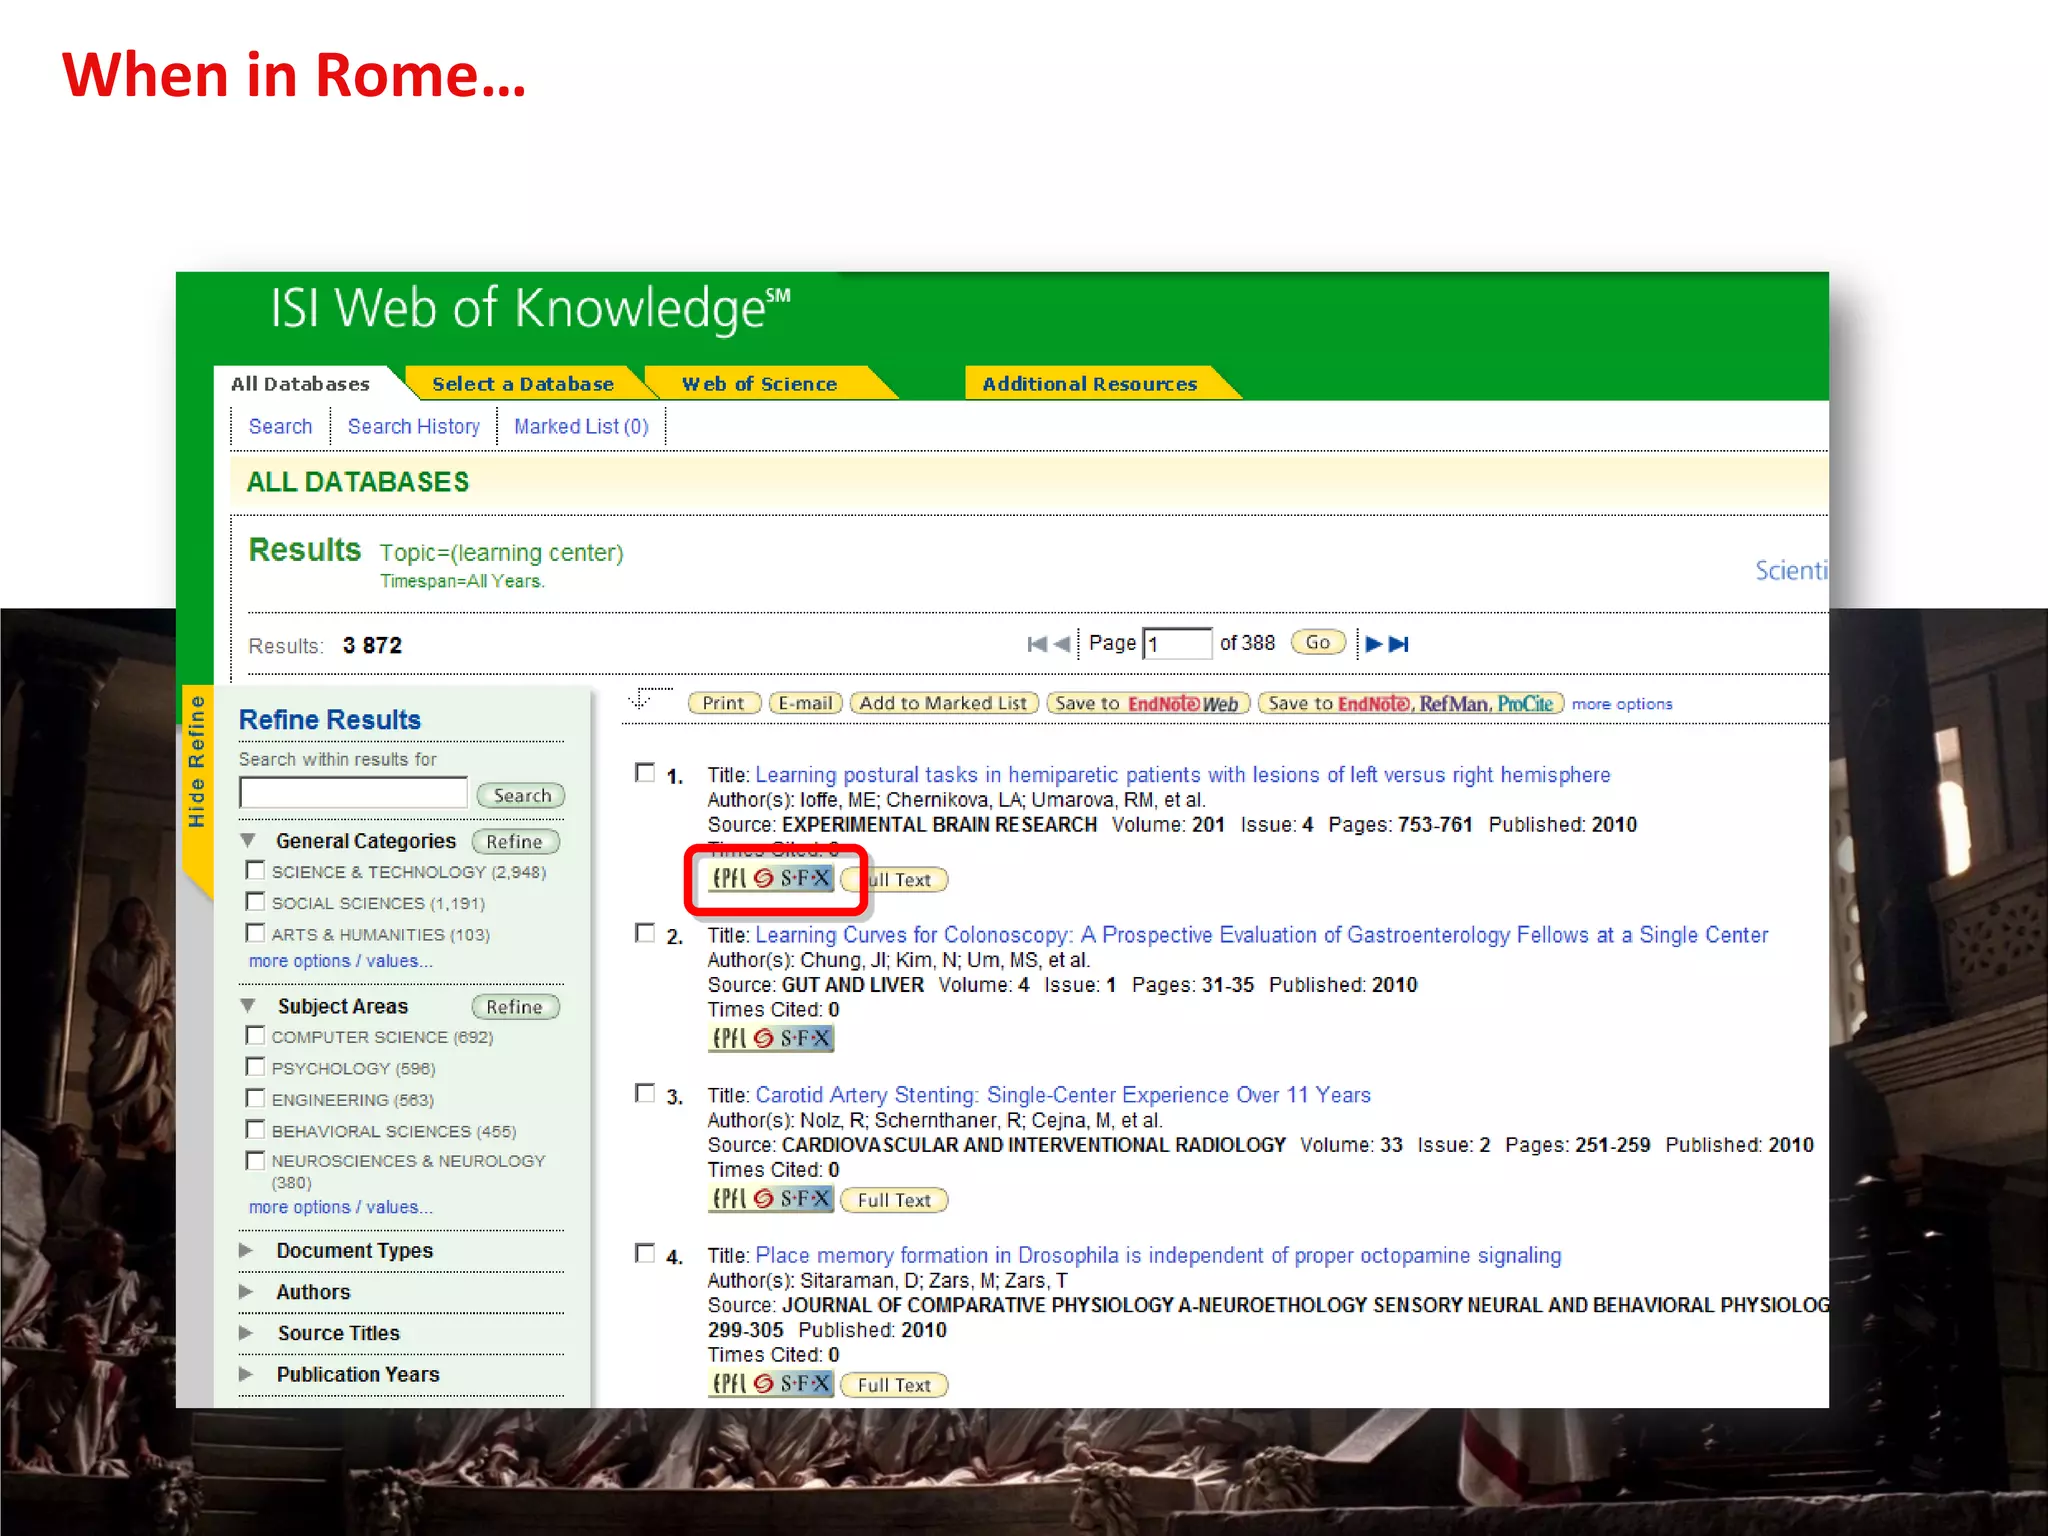Tick Arts & Humanities category checkbox

pos(255,932)
